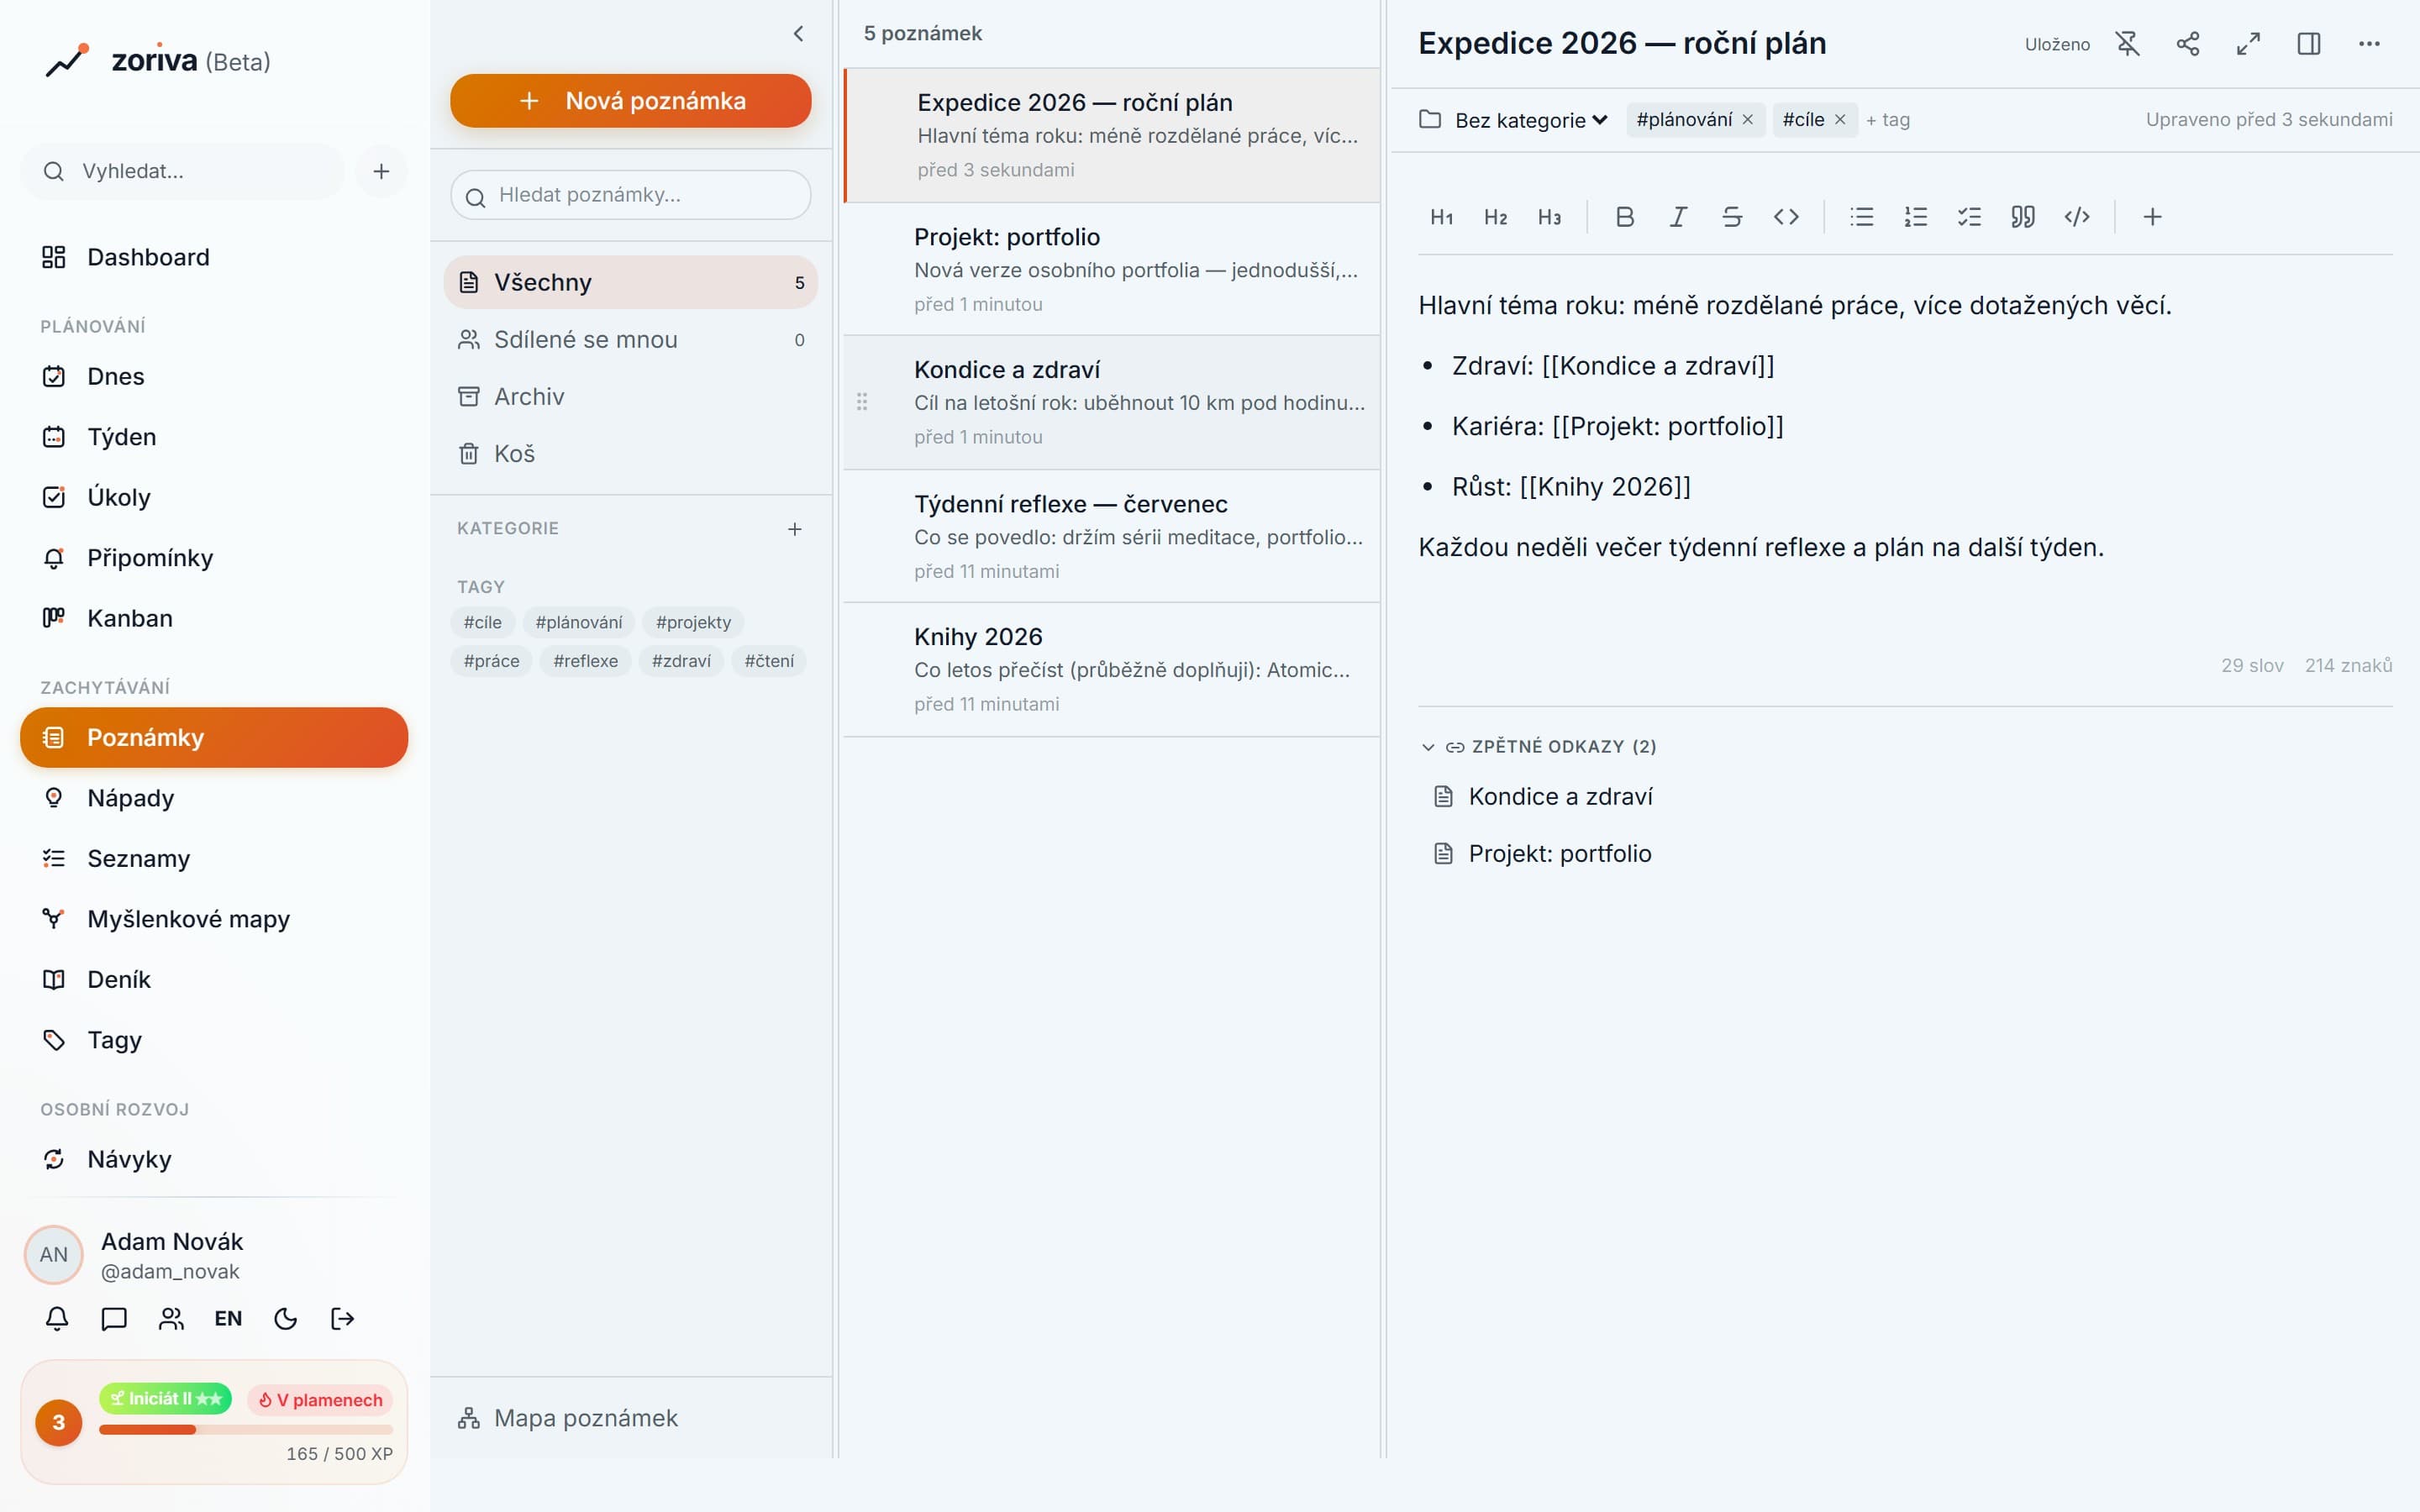The image size is (2420, 1512).
Task: Focus the global Vyhledat search field
Action: (183, 171)
